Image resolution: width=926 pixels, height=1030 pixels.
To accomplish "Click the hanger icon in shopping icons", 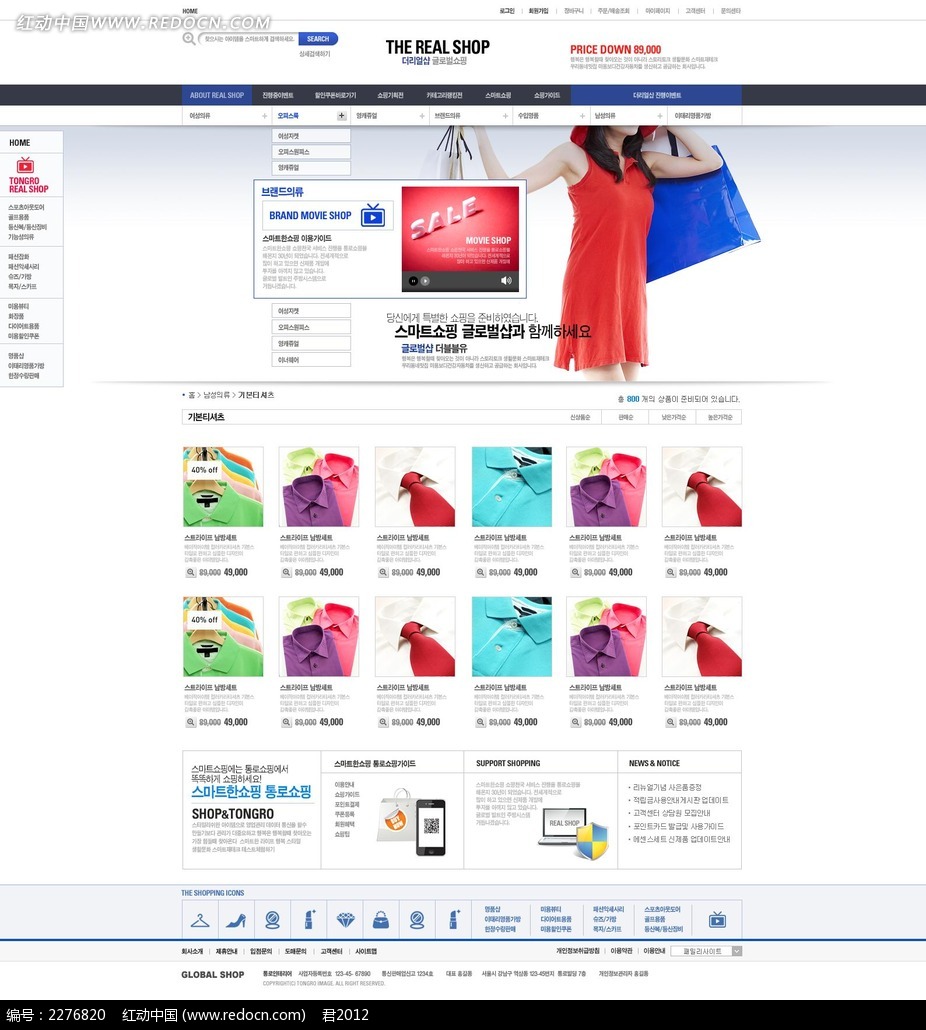I will click(202, 919).
